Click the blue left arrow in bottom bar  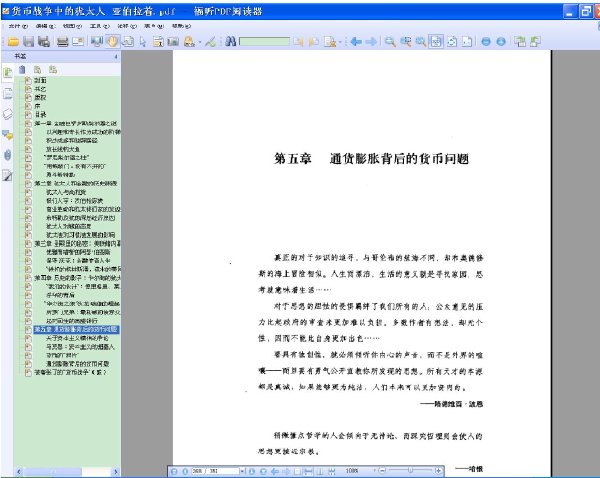pos(275,471)
